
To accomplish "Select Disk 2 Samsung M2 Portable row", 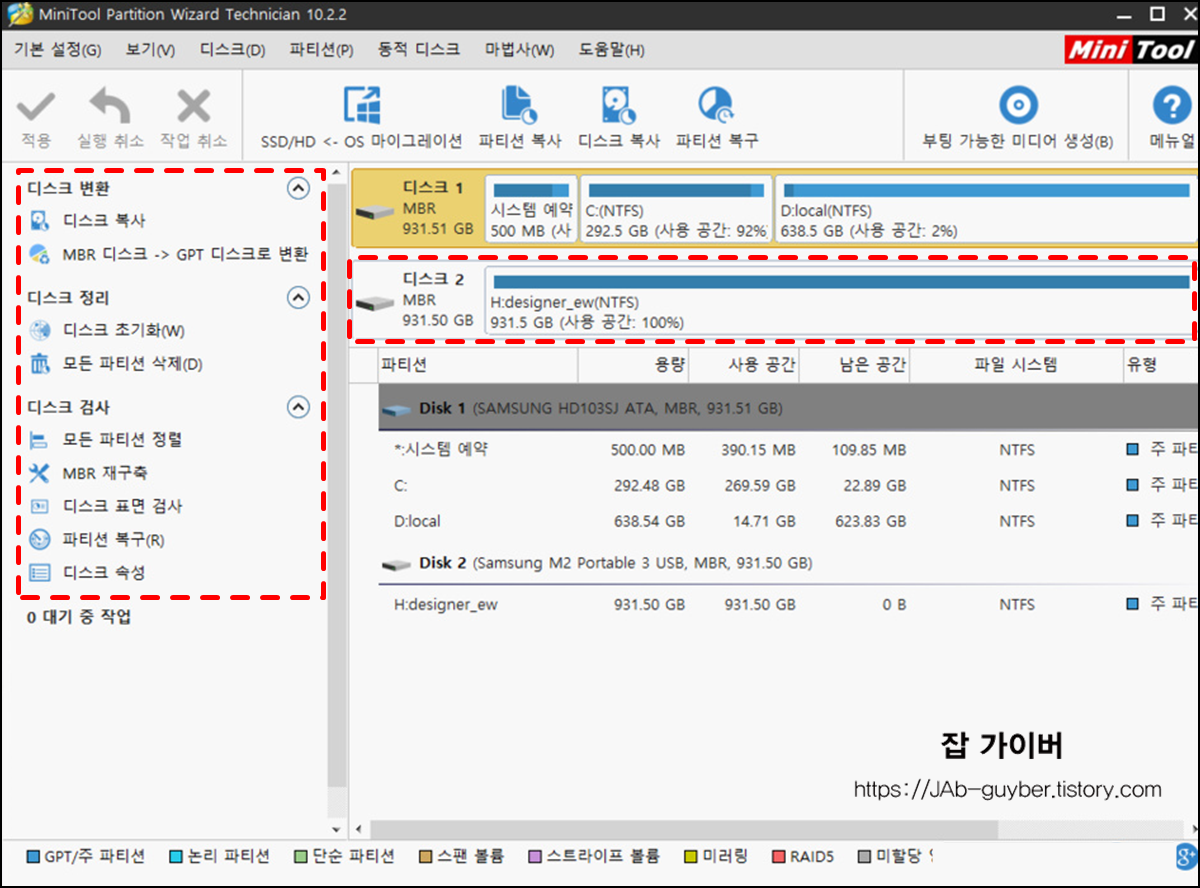I will (788, 563).
